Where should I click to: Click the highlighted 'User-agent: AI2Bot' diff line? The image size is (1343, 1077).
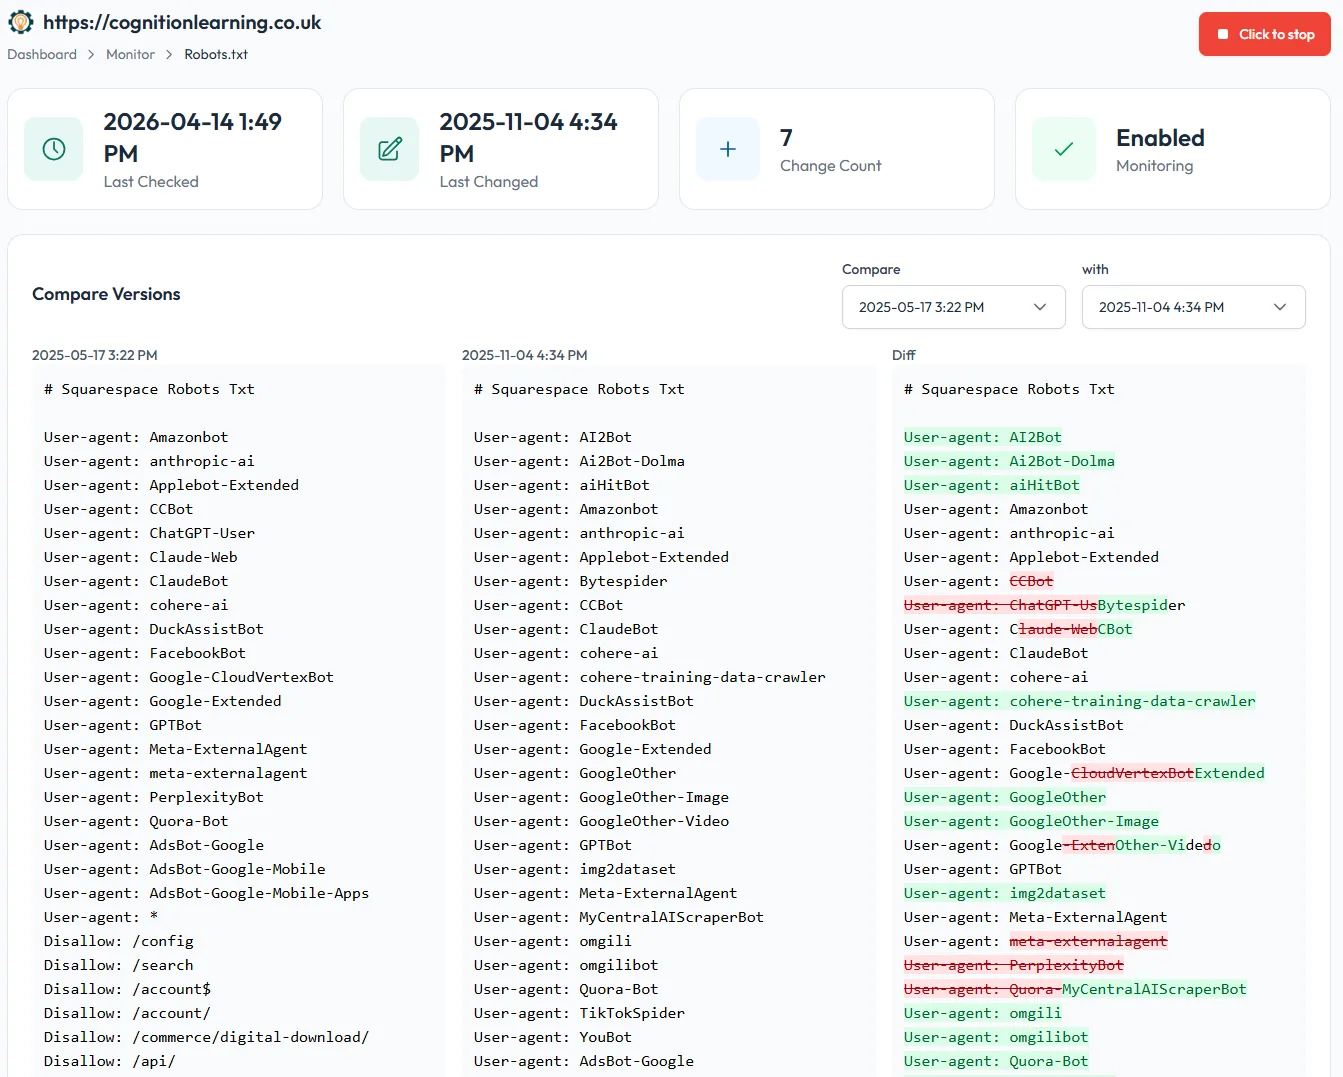click(982, 437)
